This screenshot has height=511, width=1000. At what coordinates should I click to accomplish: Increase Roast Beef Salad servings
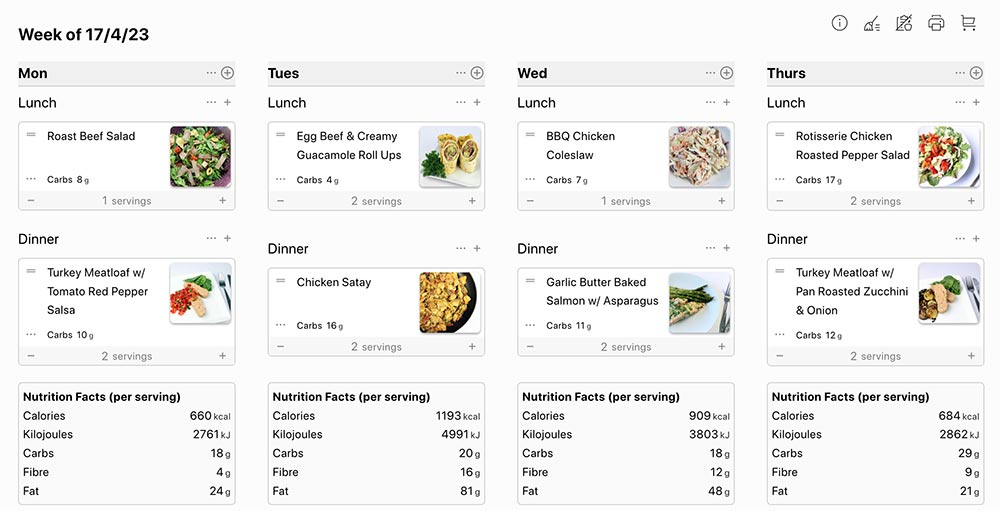pyautogui.click(x=223, y=200)
